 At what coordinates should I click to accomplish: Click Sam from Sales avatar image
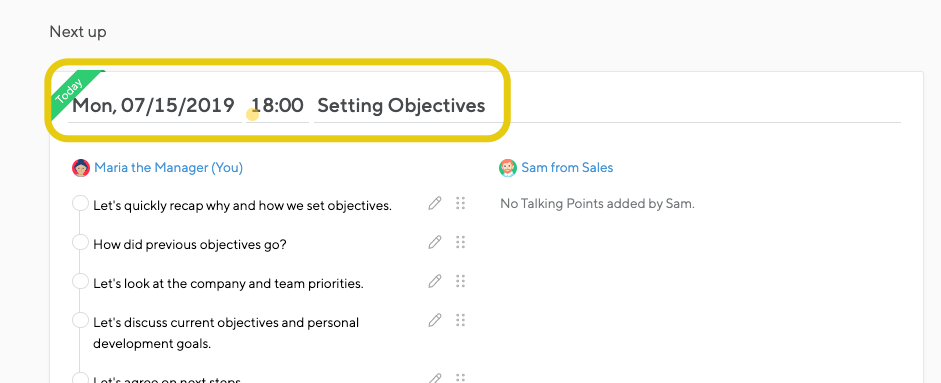point(508,168)
